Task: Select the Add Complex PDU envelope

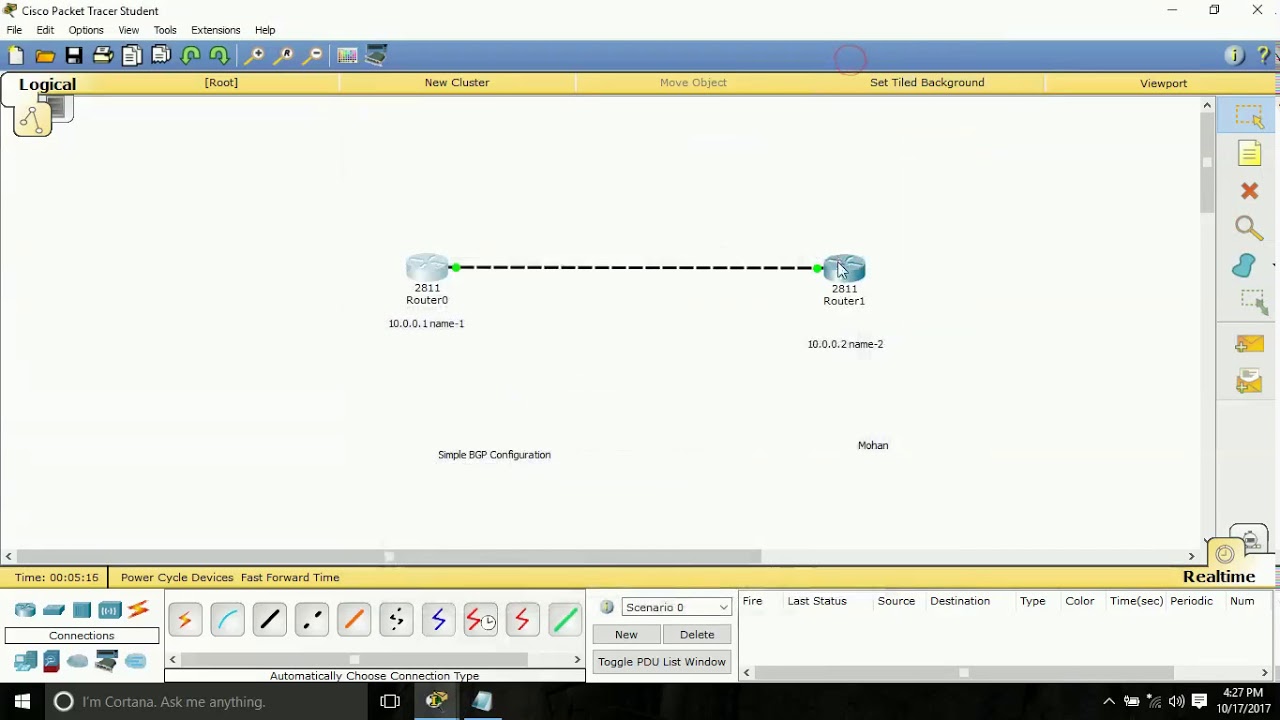Action: [1249, 381]
